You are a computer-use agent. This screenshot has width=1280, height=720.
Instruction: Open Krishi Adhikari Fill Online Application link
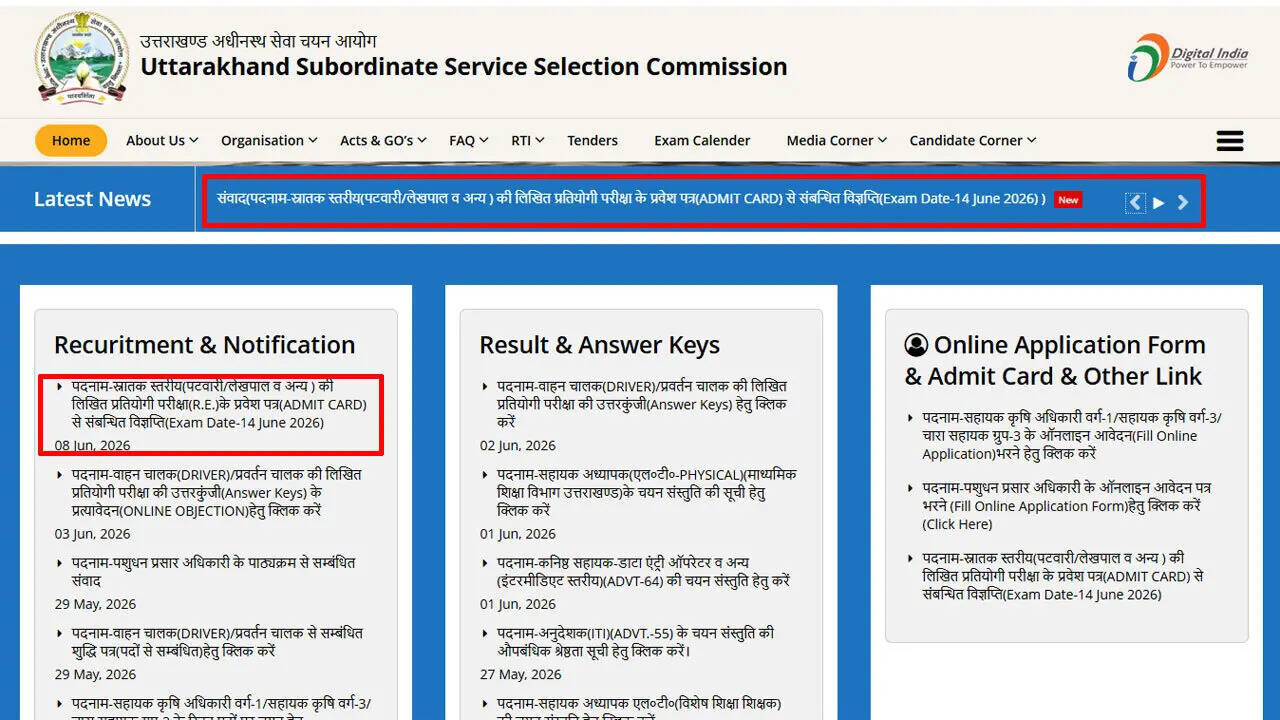[x=1072, y=436]
